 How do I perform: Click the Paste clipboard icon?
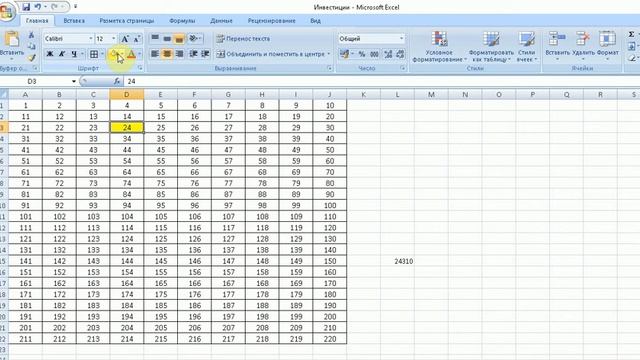pyautogui.click(x=11, y=40)
